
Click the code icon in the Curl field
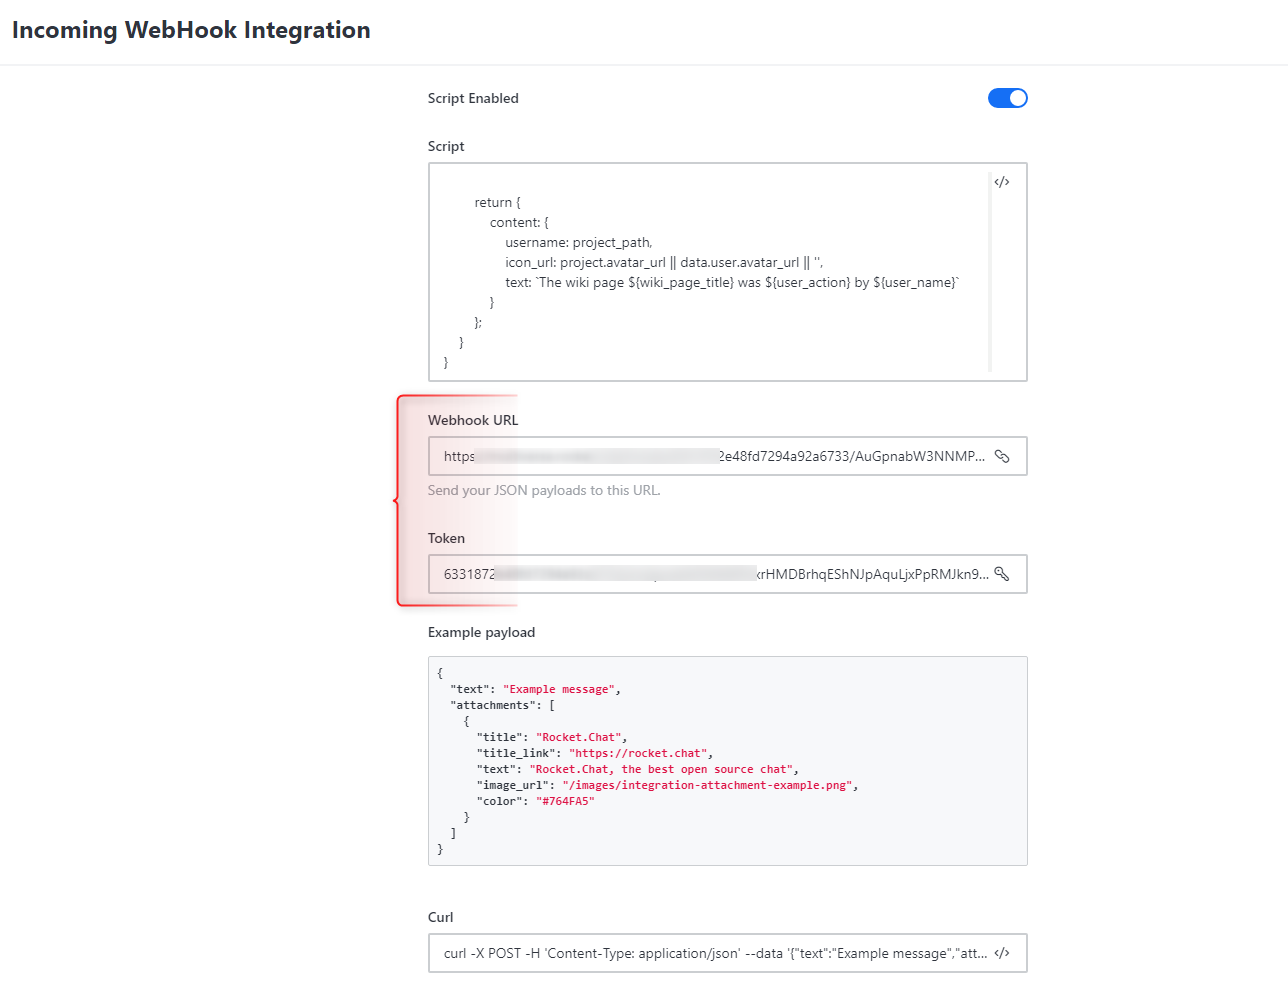click(x=1002, y=953)
